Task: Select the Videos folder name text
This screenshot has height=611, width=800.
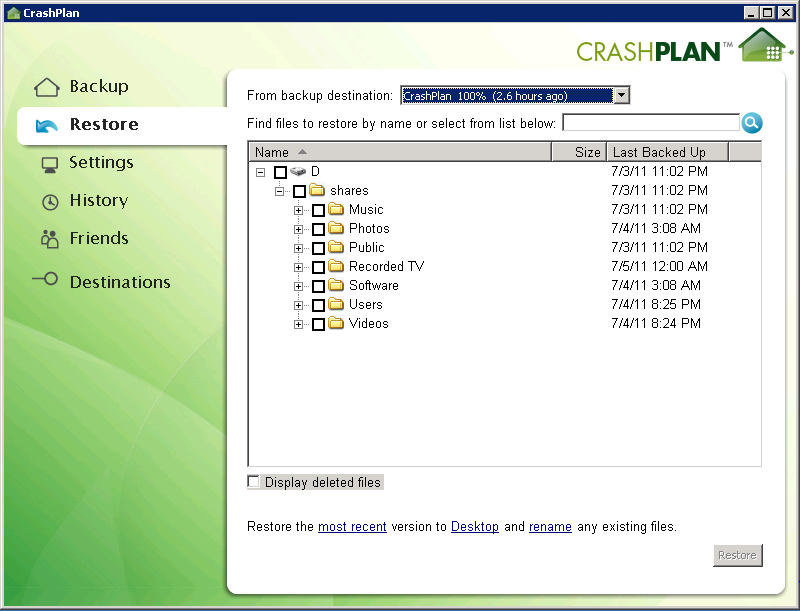Action: point(368,323)
